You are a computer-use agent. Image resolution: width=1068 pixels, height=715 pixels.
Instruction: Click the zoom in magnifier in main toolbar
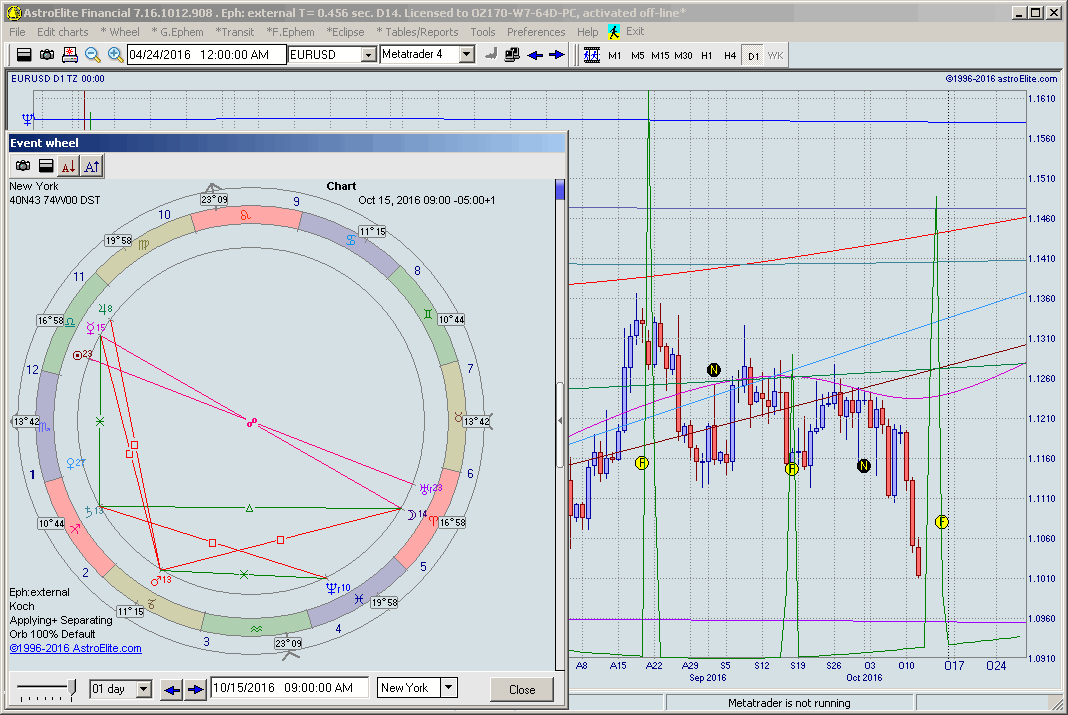coord(115,55)
